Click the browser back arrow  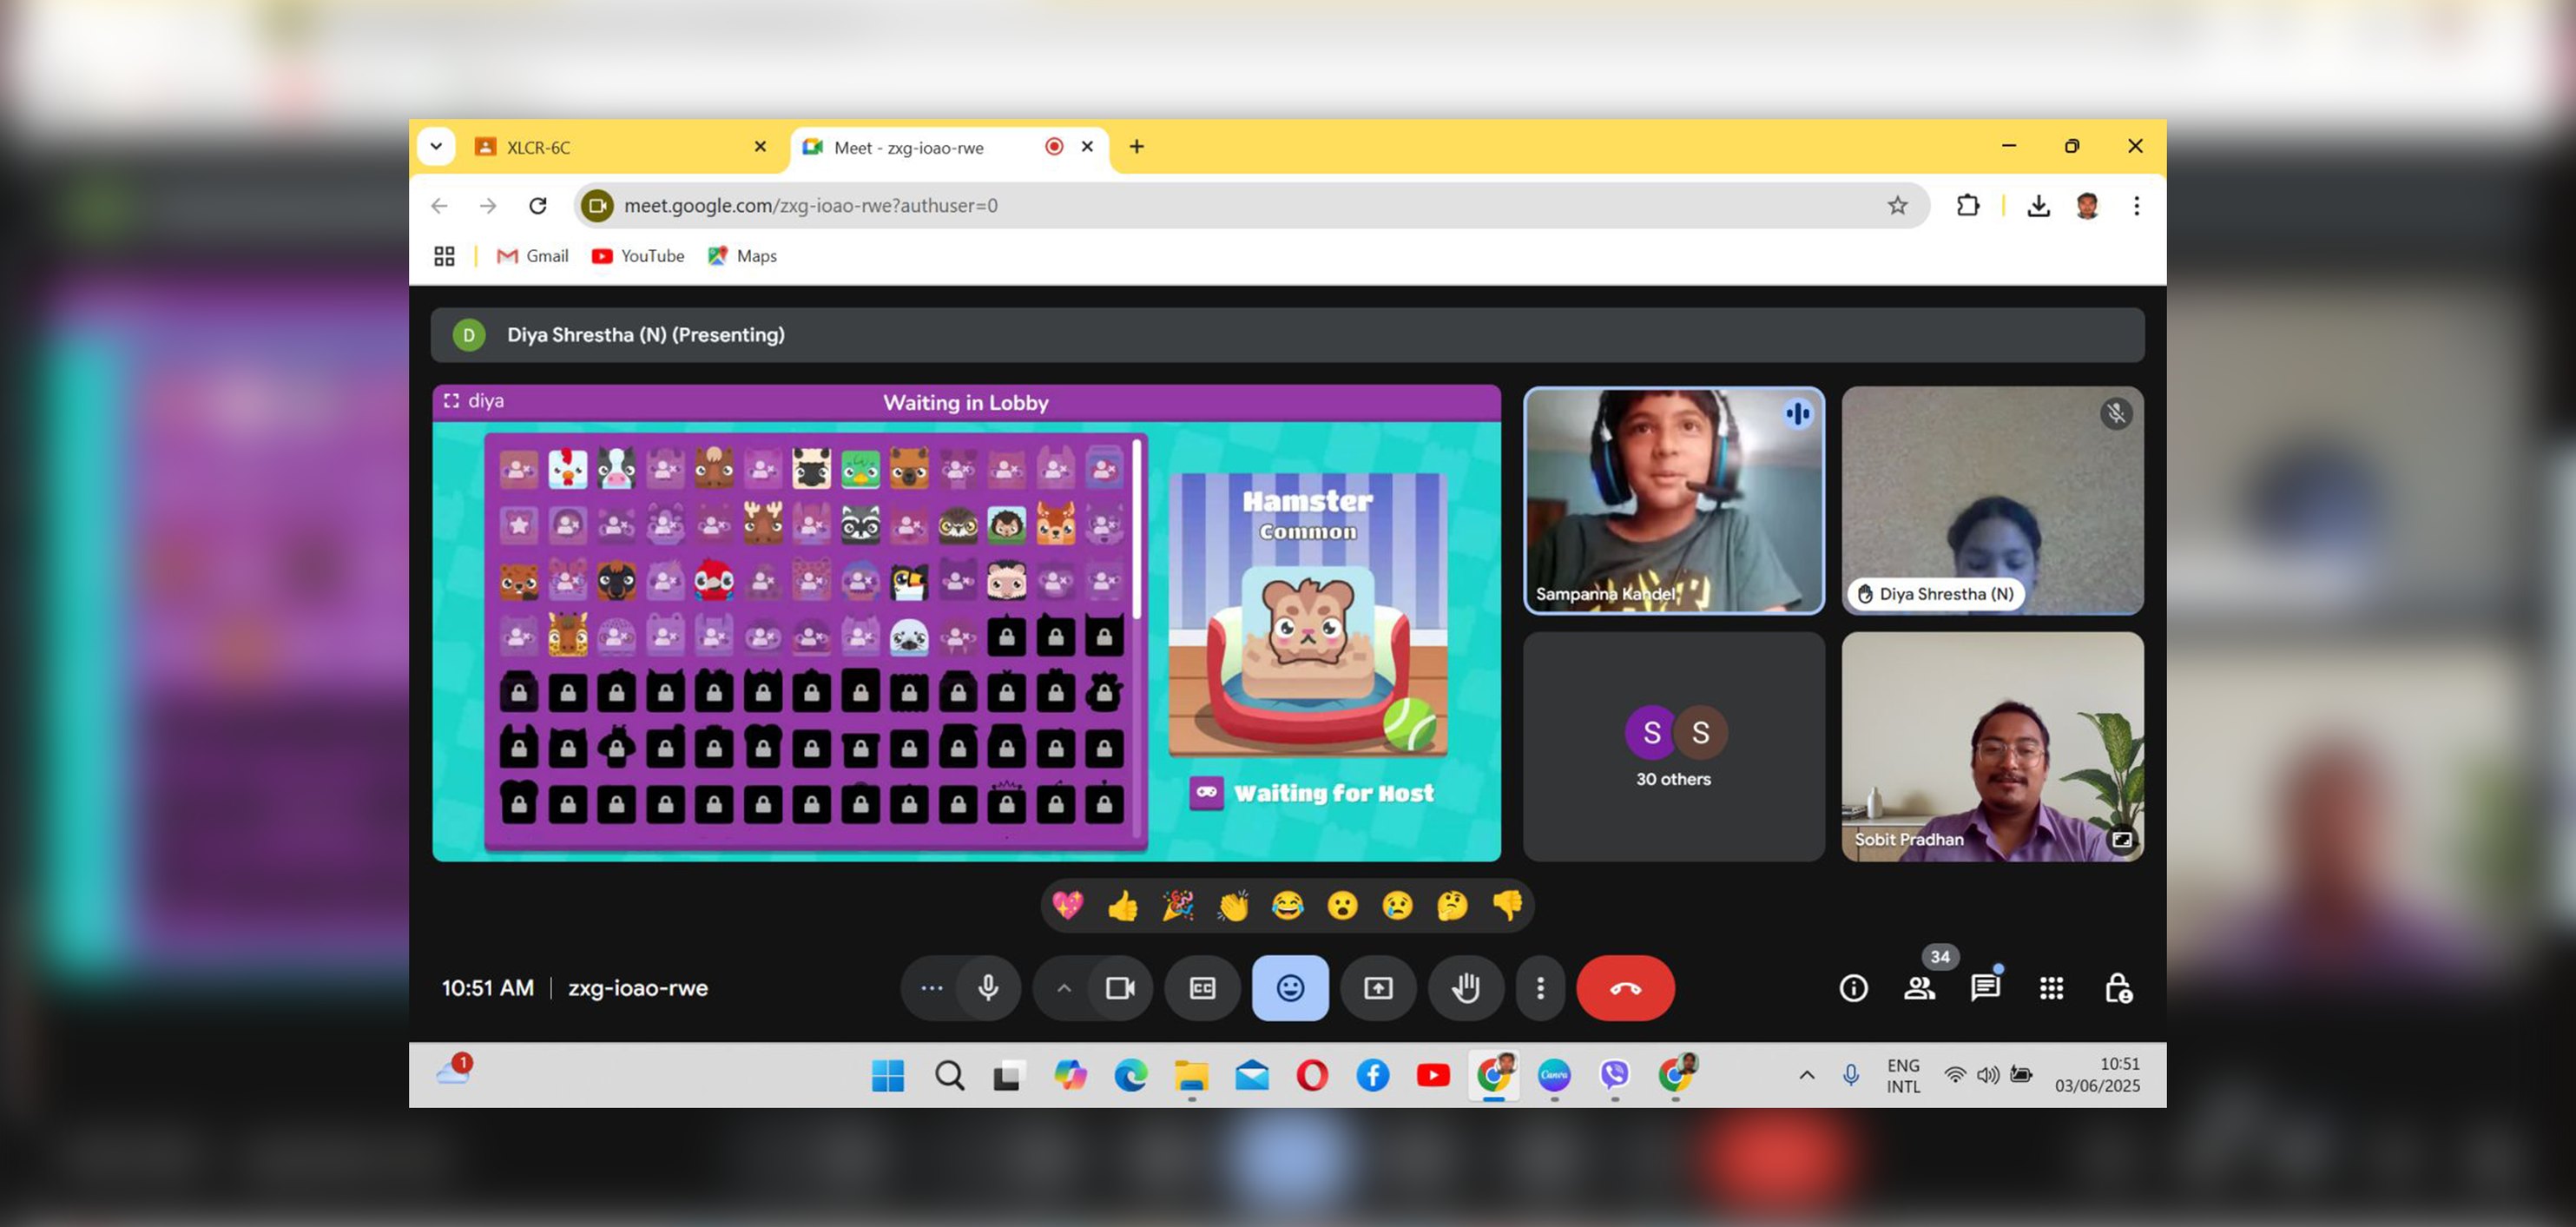pyautogui.click(x=439, y=205)
